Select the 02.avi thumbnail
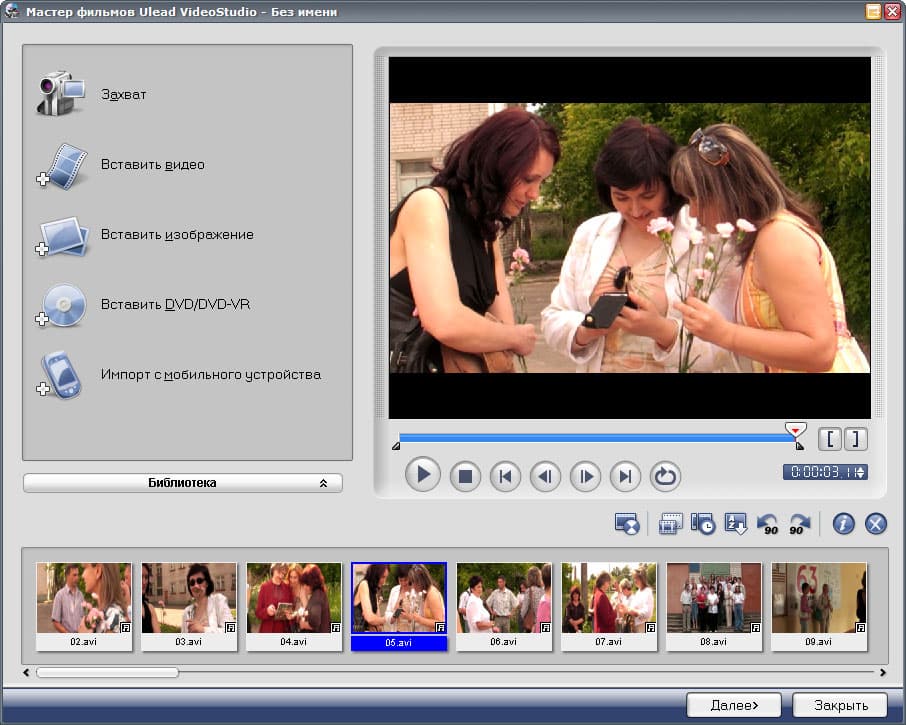Image resolution: width=906 pixels, height=725 pixels. pos(84,598)
